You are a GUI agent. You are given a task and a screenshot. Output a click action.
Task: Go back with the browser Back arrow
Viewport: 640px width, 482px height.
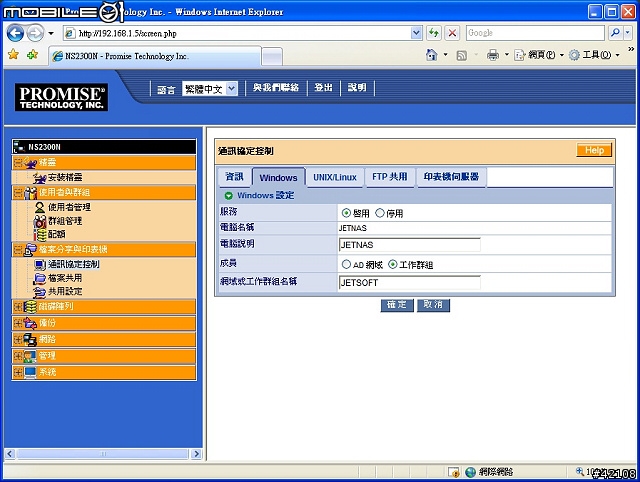15,33
